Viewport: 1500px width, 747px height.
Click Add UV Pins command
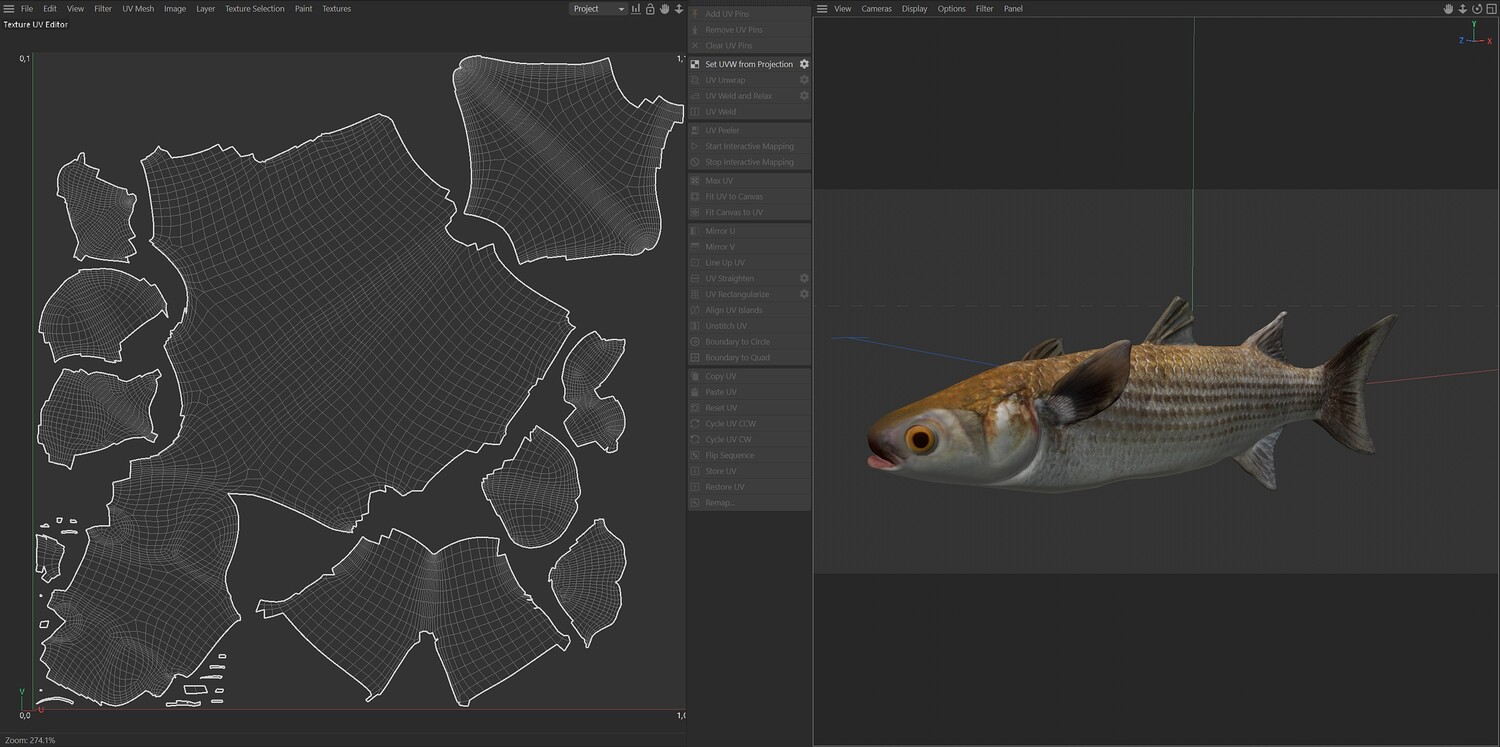[749, 14]
